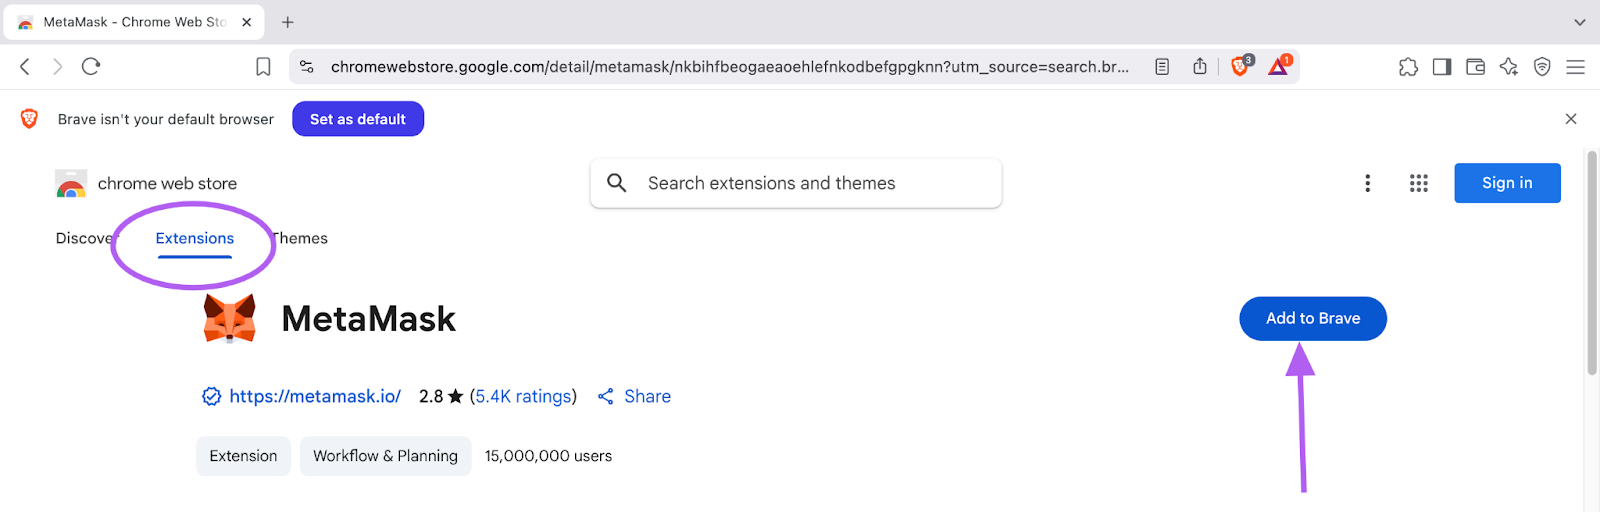The image size is (1600, 512).
Task: Open Brave Rewards triangle icon
Action: pos(1280,66)
